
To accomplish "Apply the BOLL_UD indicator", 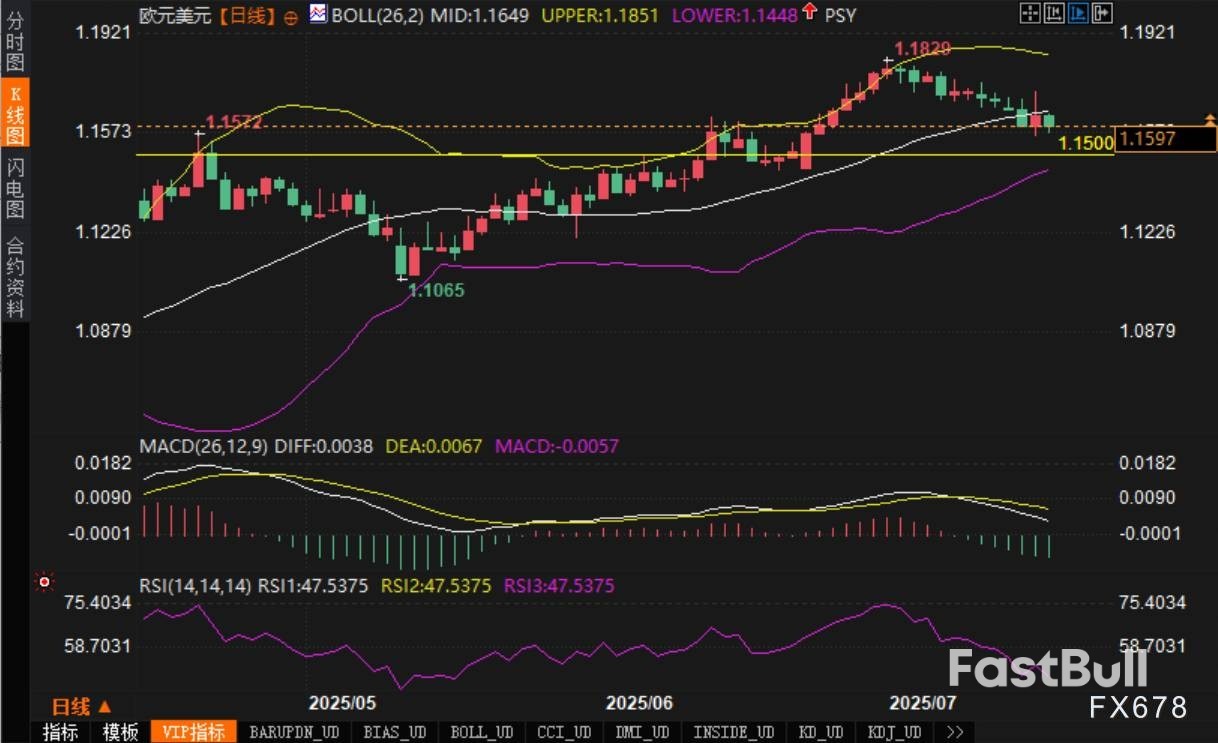I will [x=482, y=732].
